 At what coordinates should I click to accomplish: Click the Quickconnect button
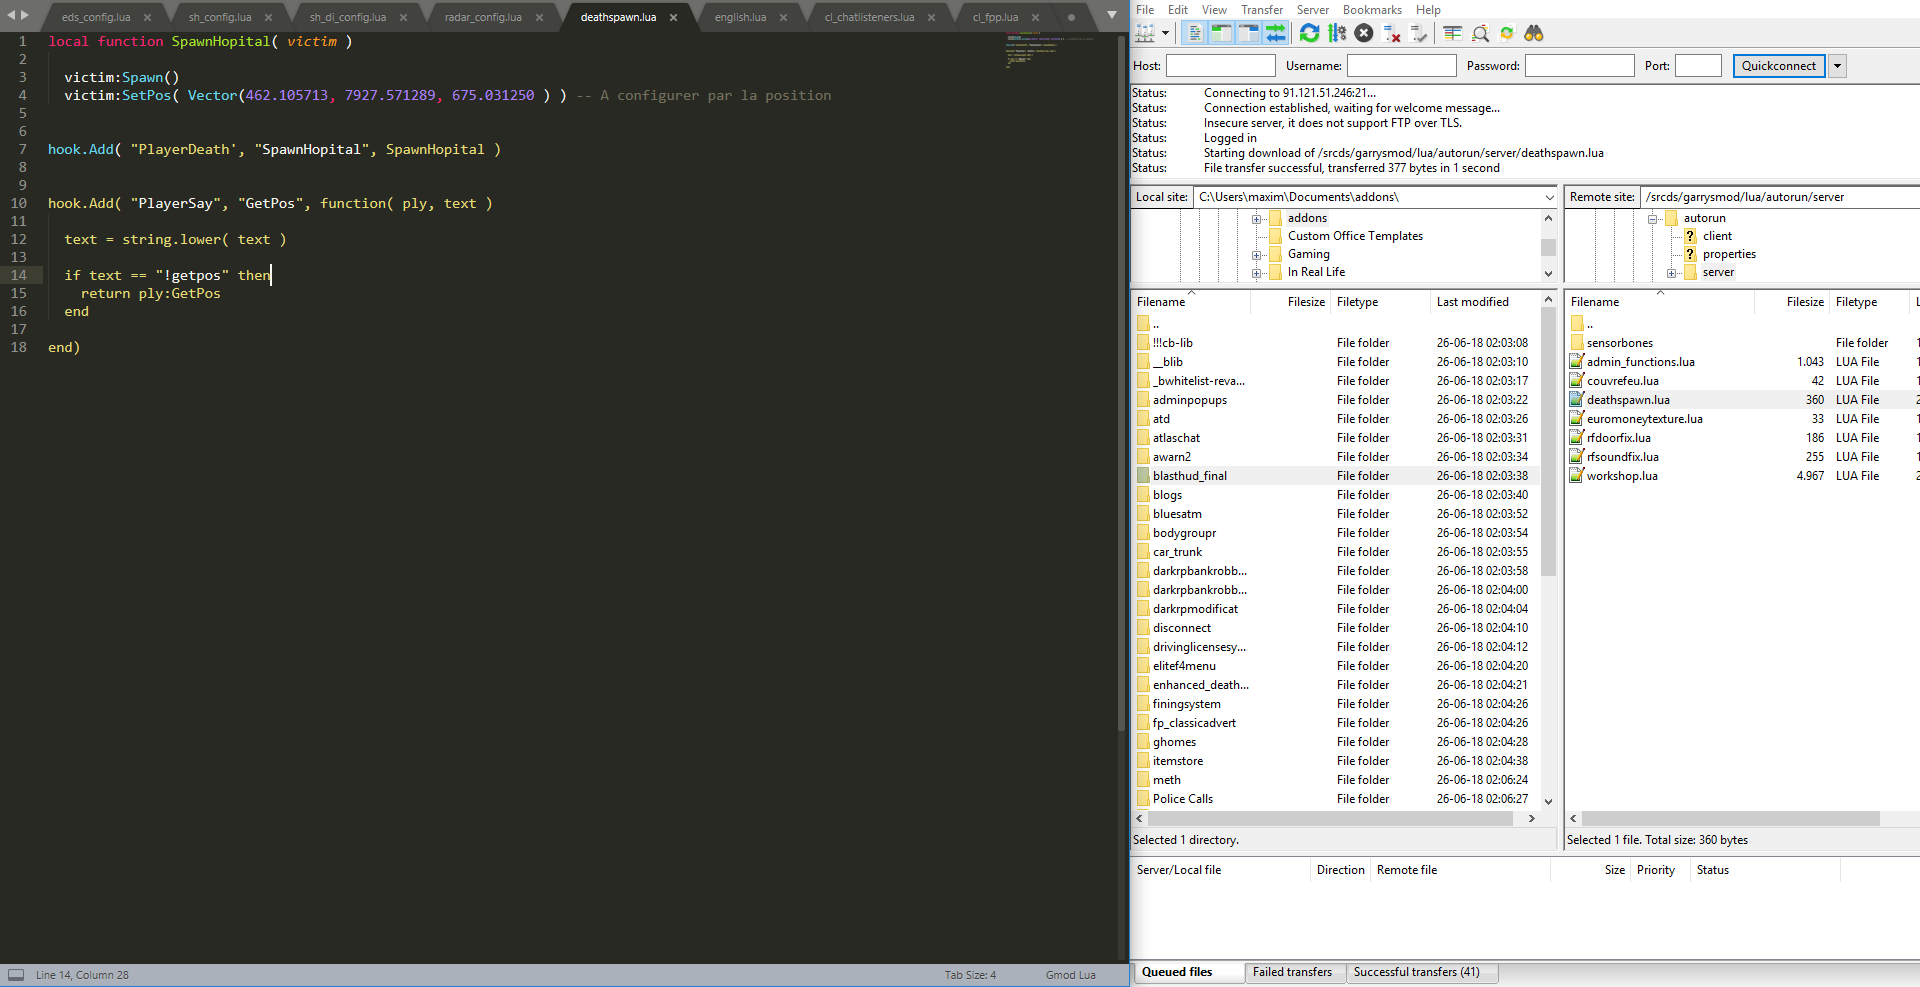tap(1778, 66)
